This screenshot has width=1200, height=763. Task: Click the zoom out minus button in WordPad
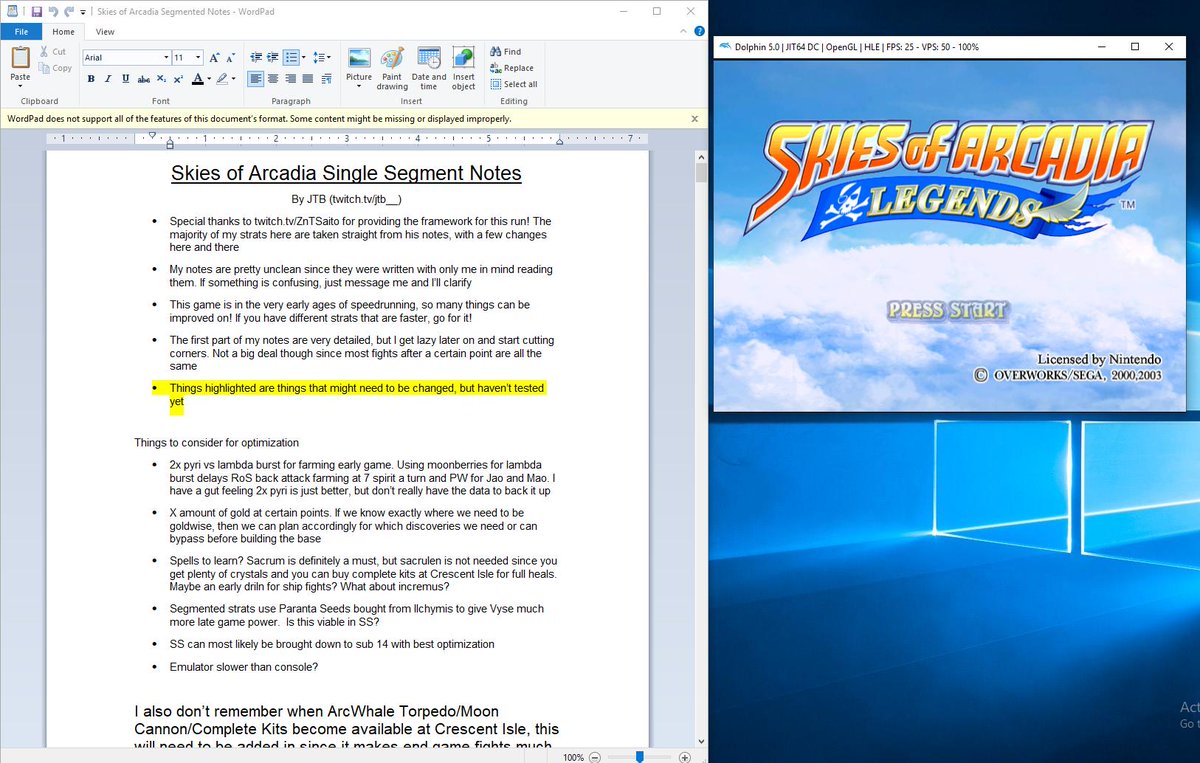pyautogui.click(x=595, y=757)
